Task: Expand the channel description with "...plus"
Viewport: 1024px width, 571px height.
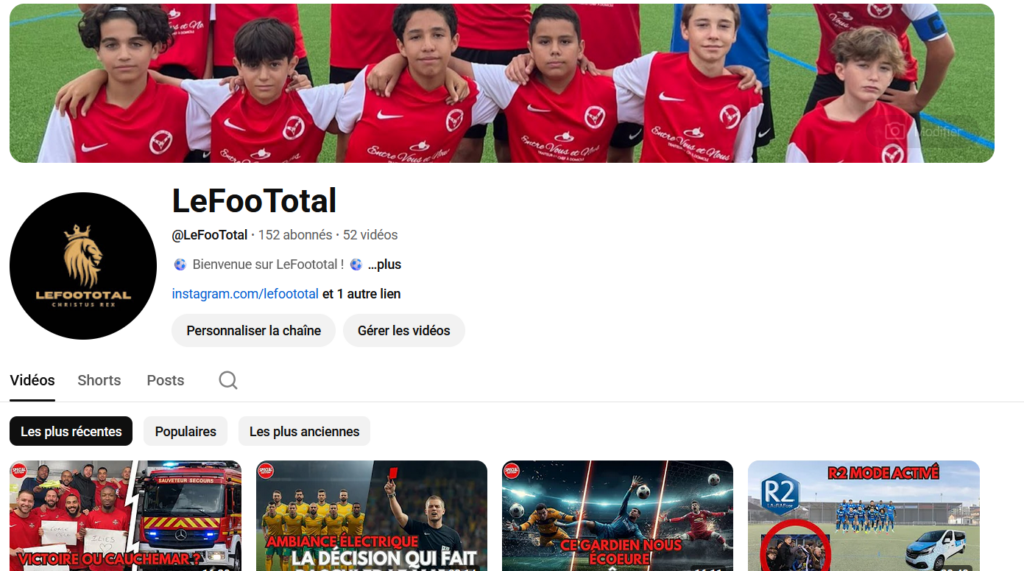Action: point(384,264)
